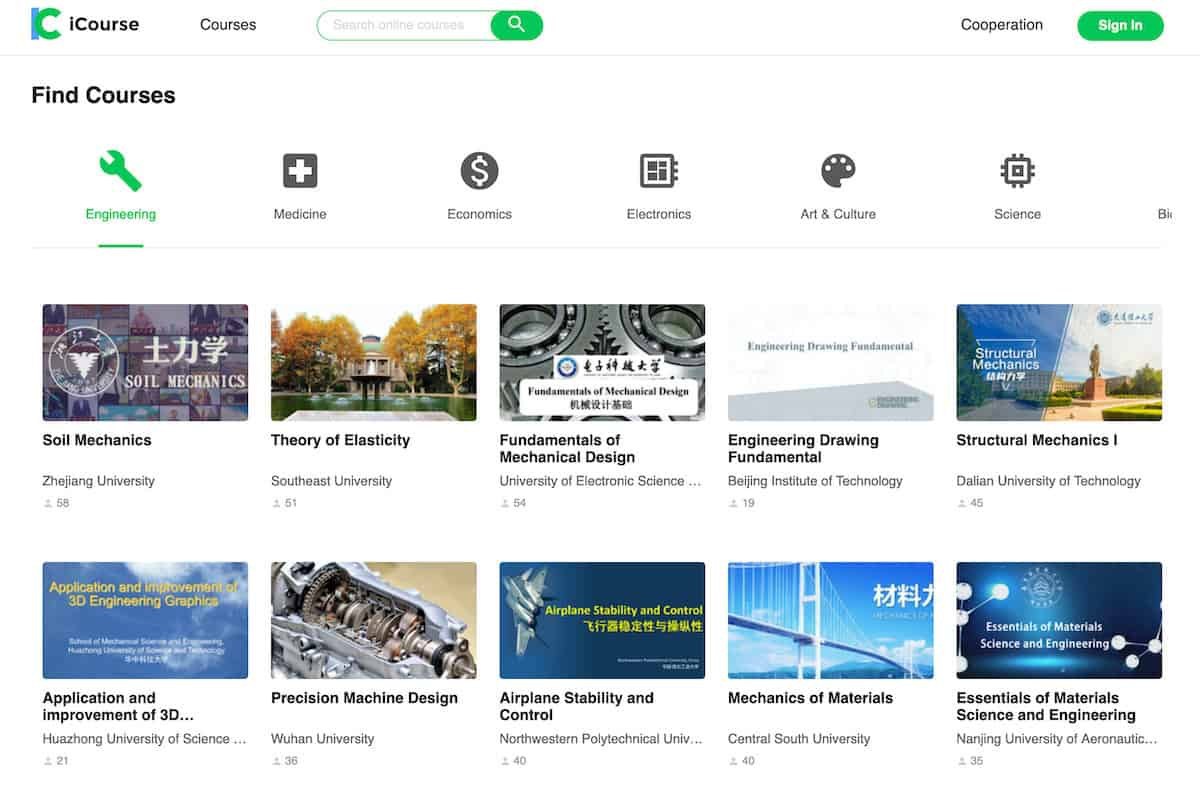
Task: Click the green search magnifier button
Action: coord(516,25)
